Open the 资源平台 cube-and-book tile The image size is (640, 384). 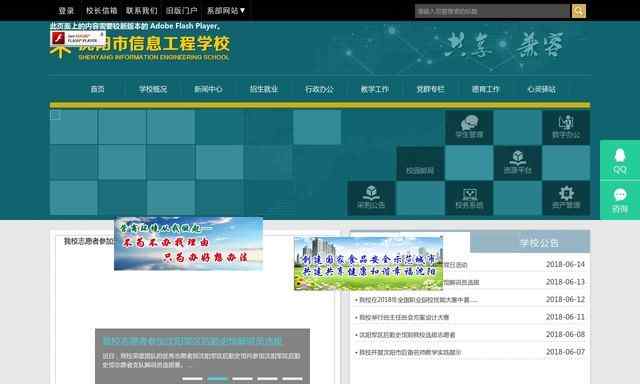coord(518,162)
